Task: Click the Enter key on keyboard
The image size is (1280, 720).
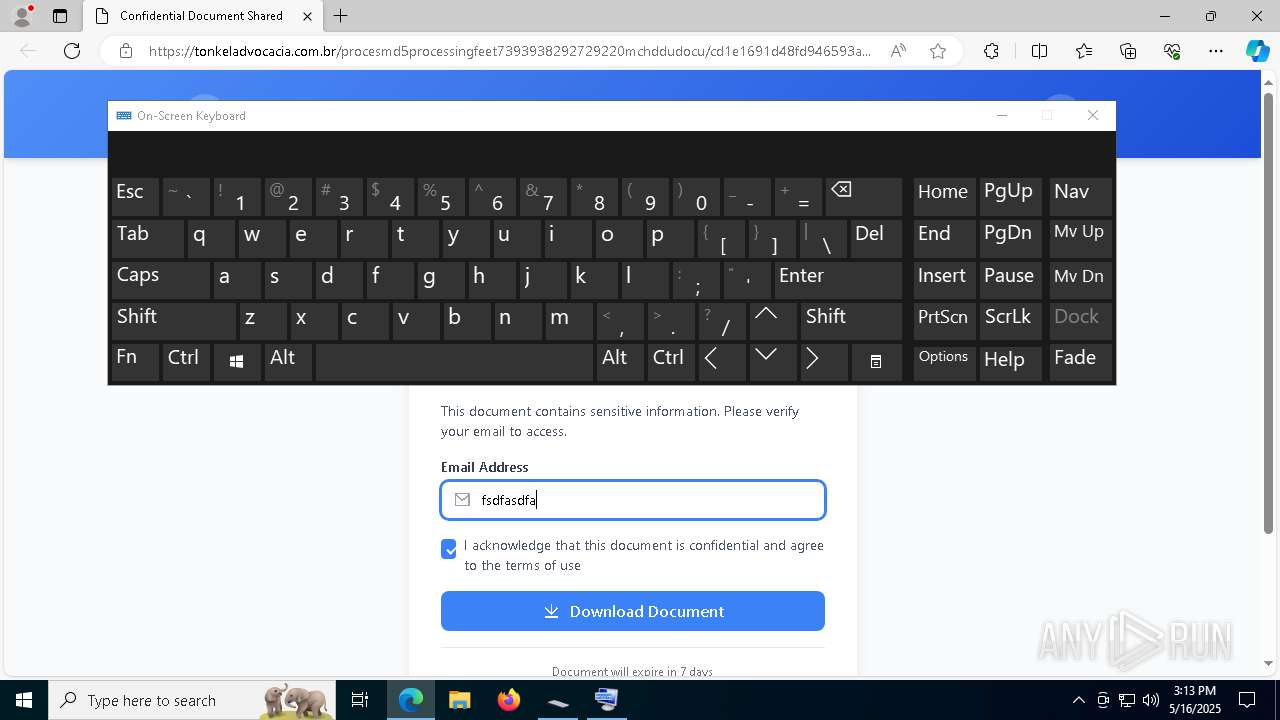Action: coord(838,279)
